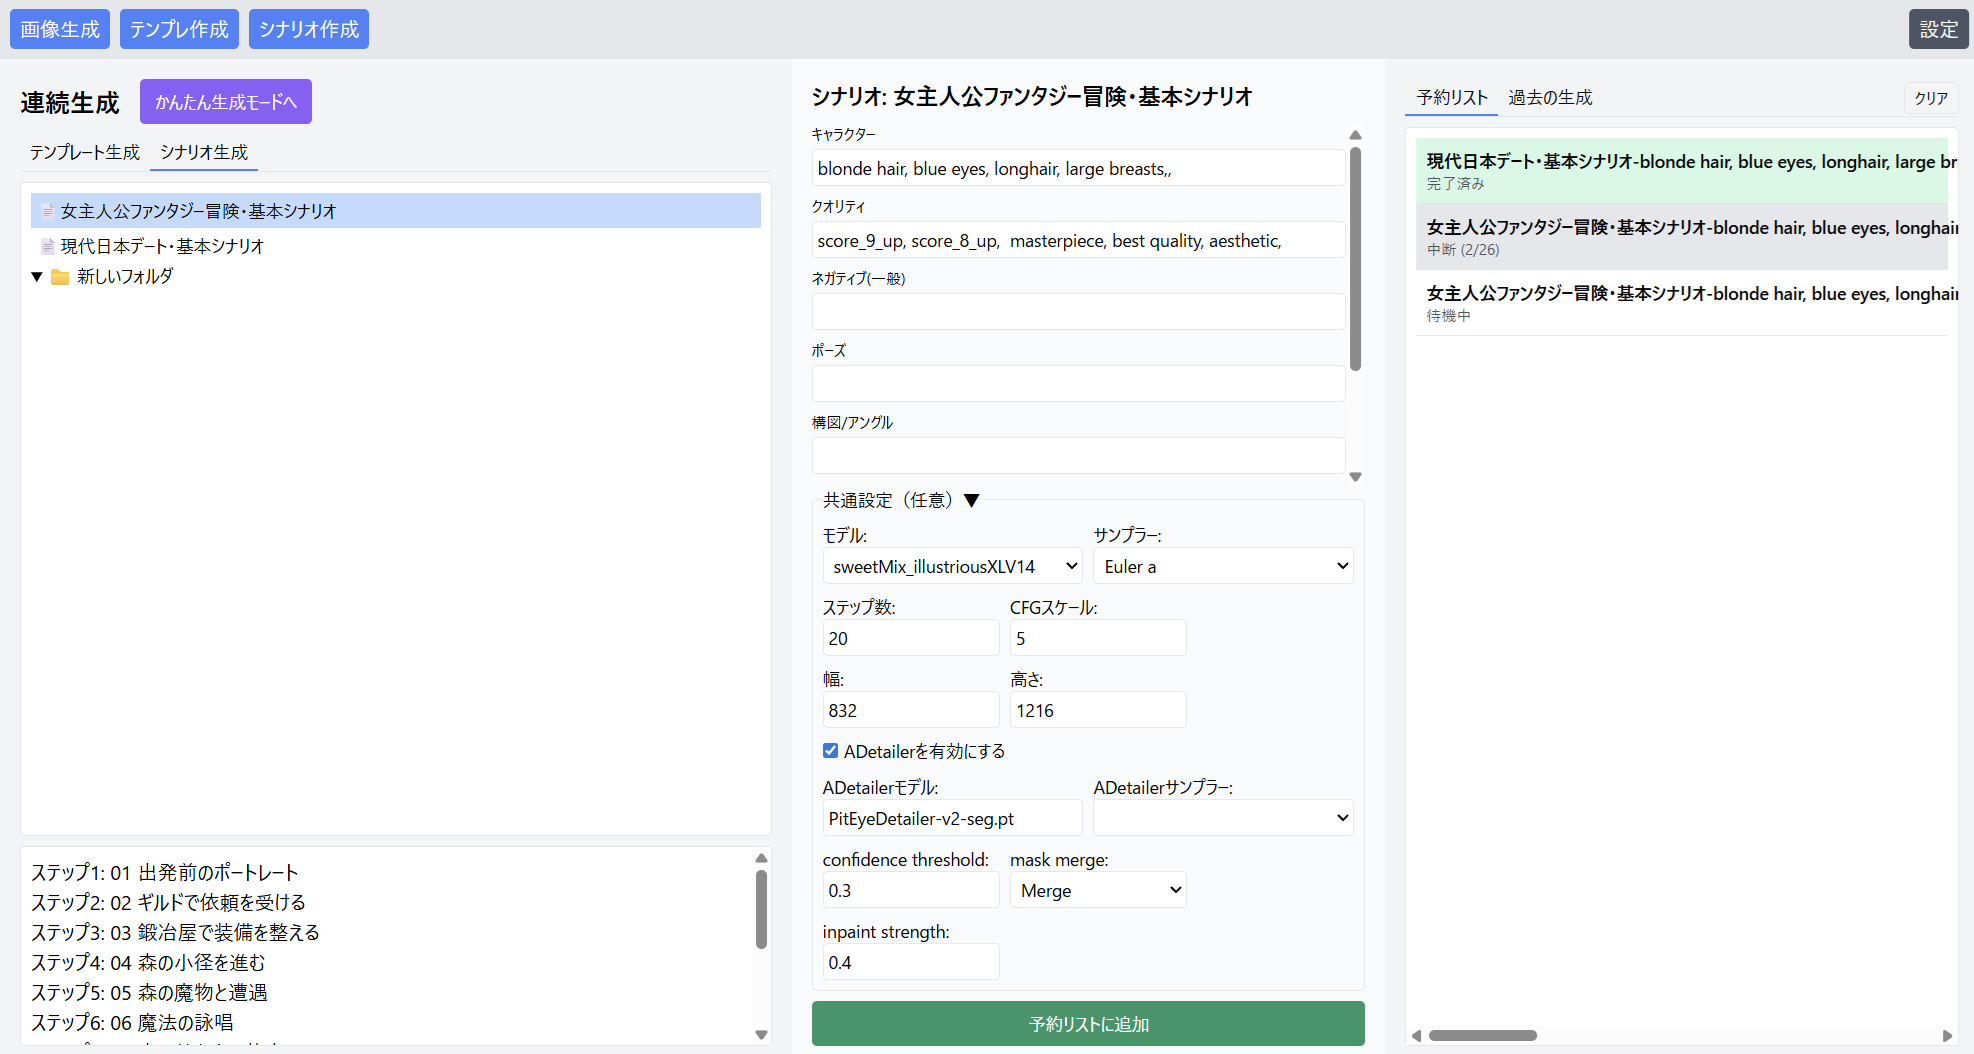This screenshot has width=1974, height=1054.
Task: Focus the キャラクター input field
Action: point(1078,168)
